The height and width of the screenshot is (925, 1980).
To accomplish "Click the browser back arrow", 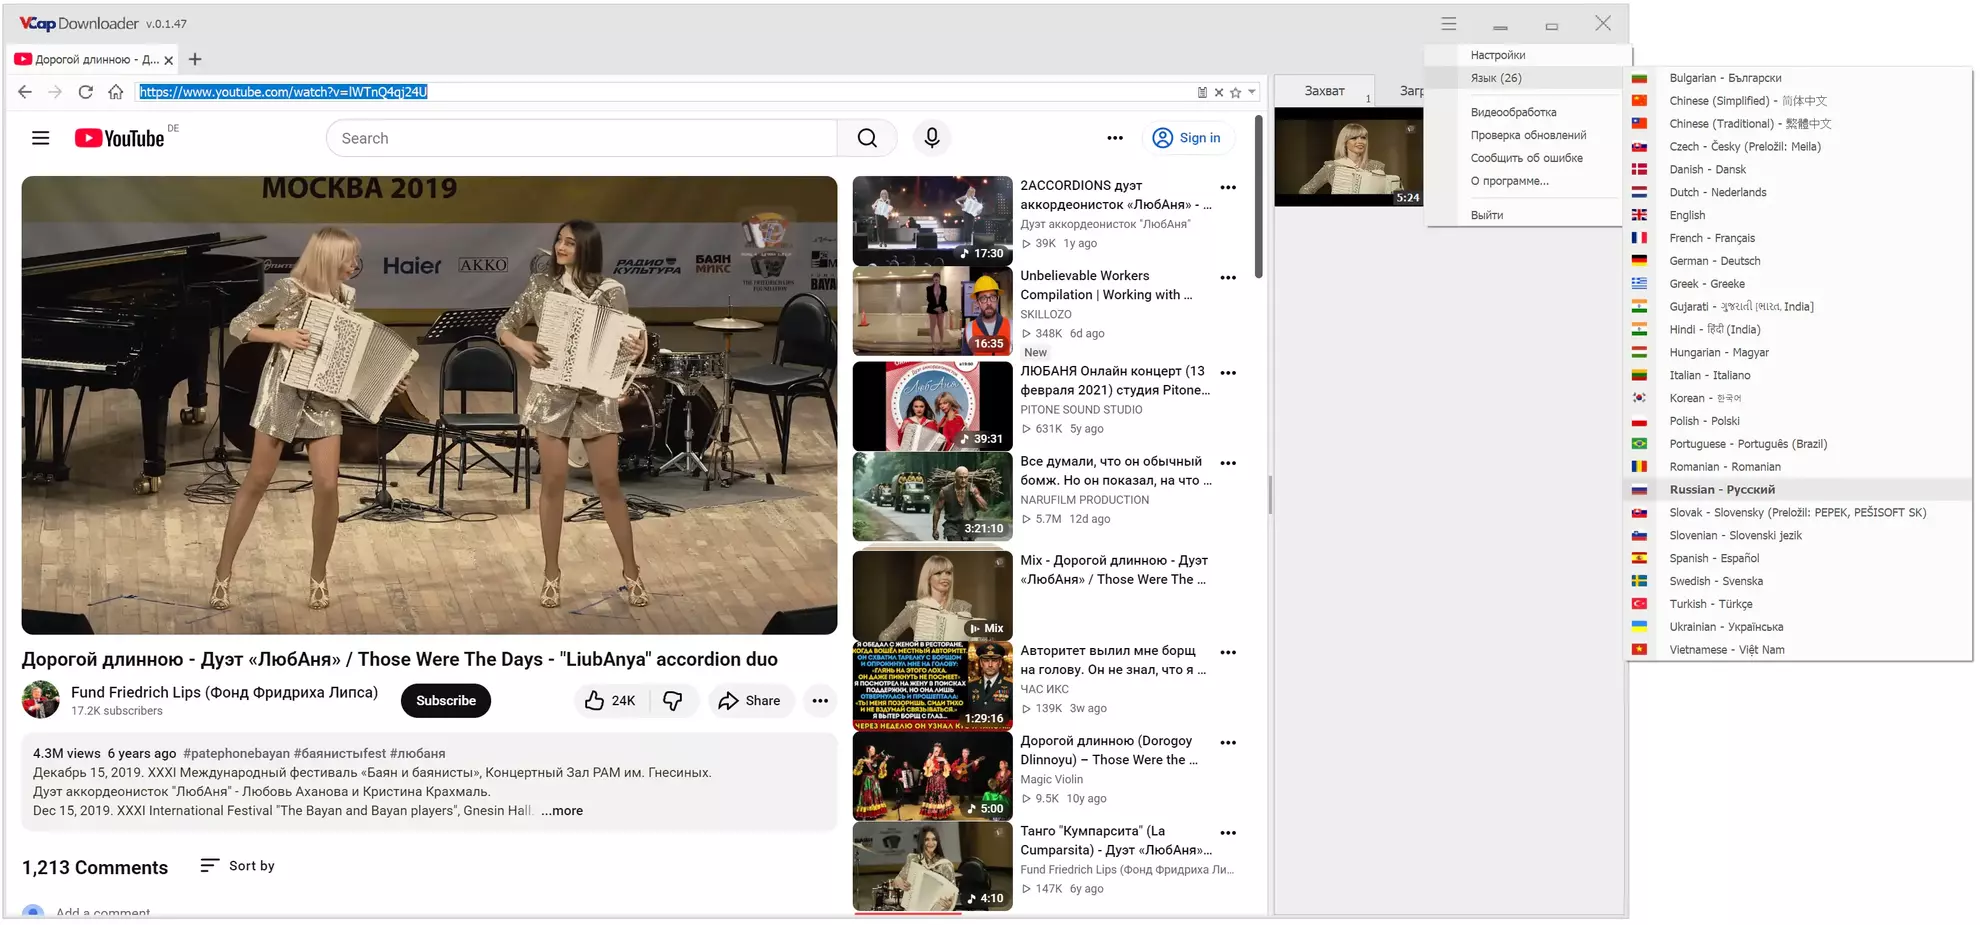I will tap(25, 92).
